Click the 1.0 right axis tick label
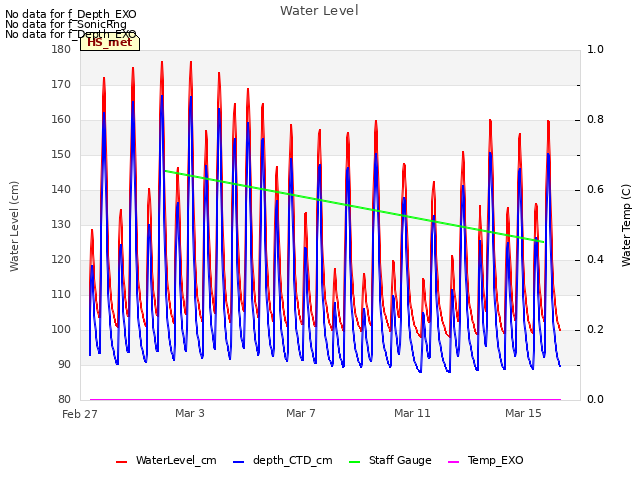640x480 pixels. [596, 49]
